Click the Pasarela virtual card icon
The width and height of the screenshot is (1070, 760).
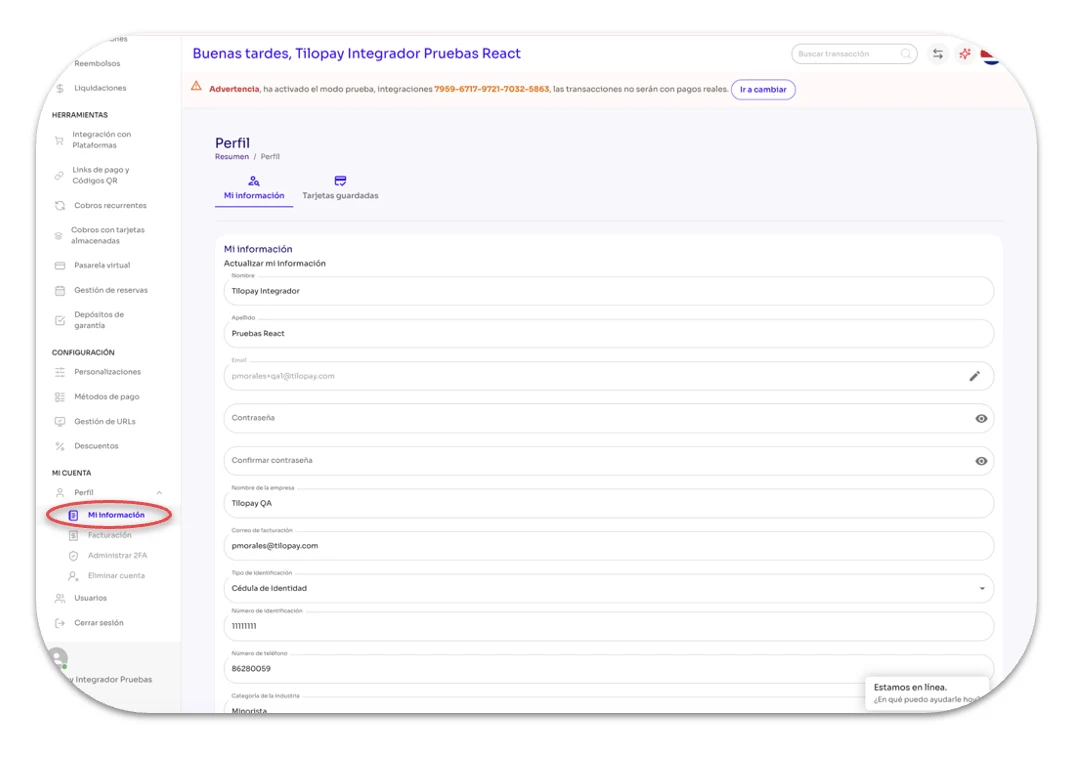click(x=60, y=265)
